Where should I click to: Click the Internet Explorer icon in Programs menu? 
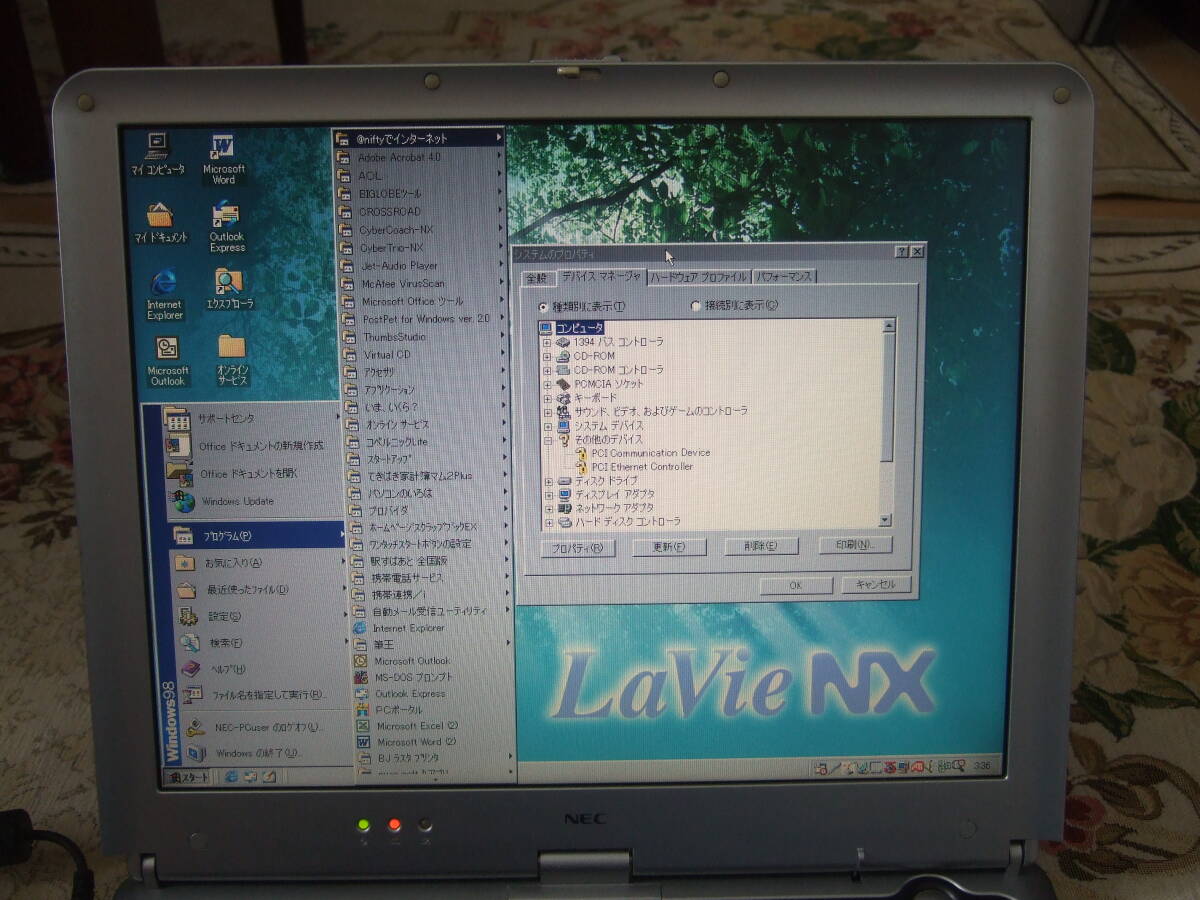click(x=360, y=628)
